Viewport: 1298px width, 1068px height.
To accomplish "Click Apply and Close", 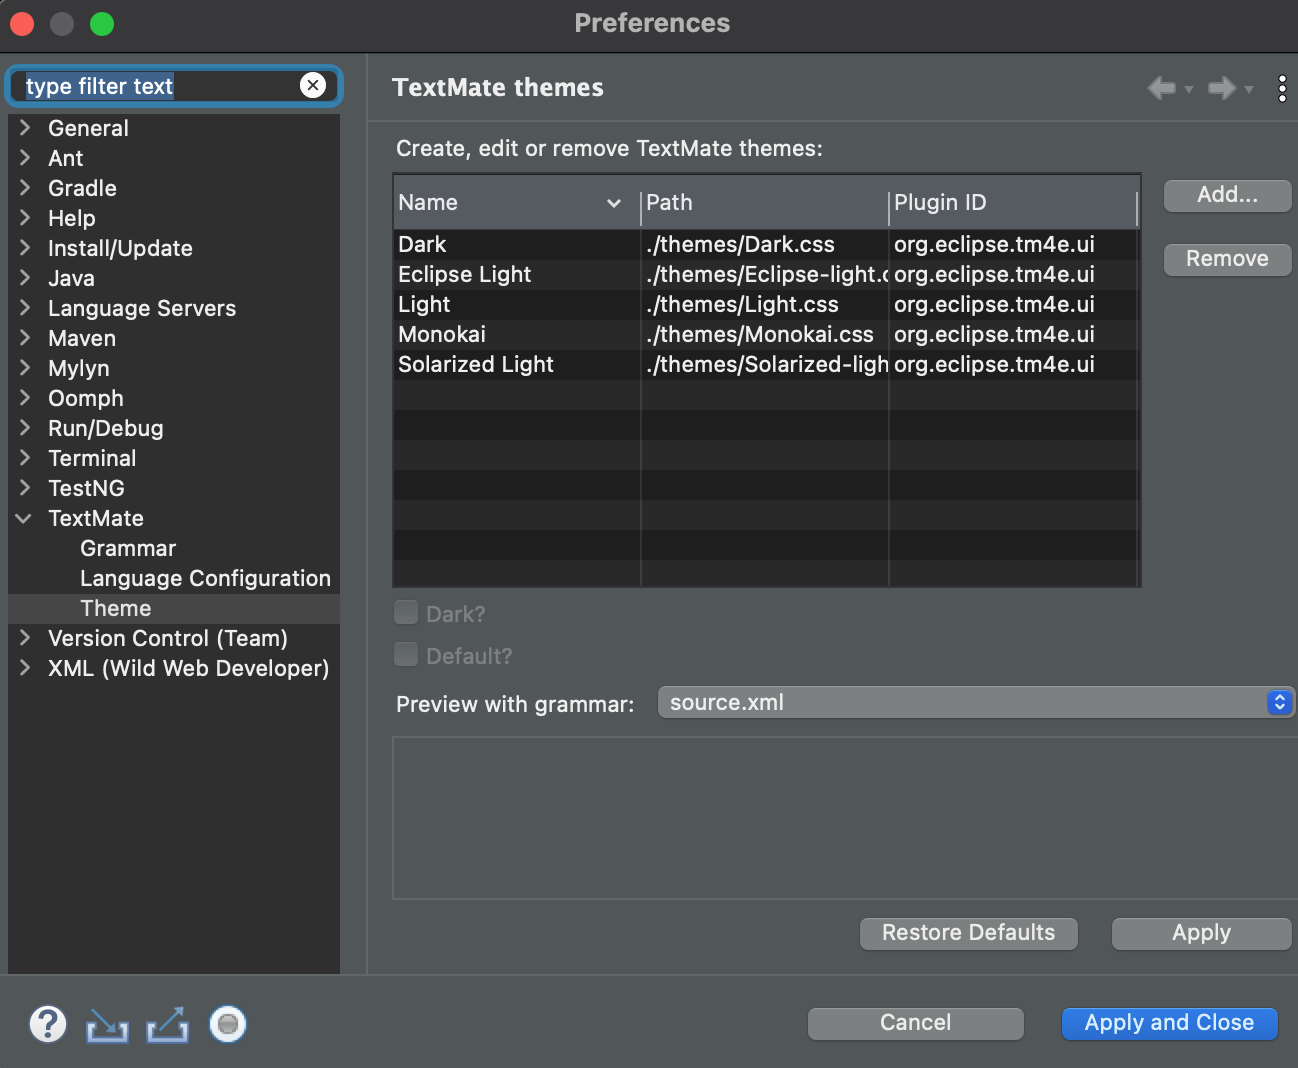I will 1168,1023.
